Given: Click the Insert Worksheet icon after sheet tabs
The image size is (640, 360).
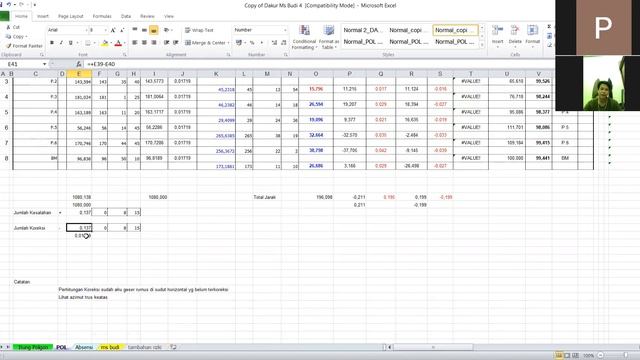Looking at the screenshot, I should point(173,347).
